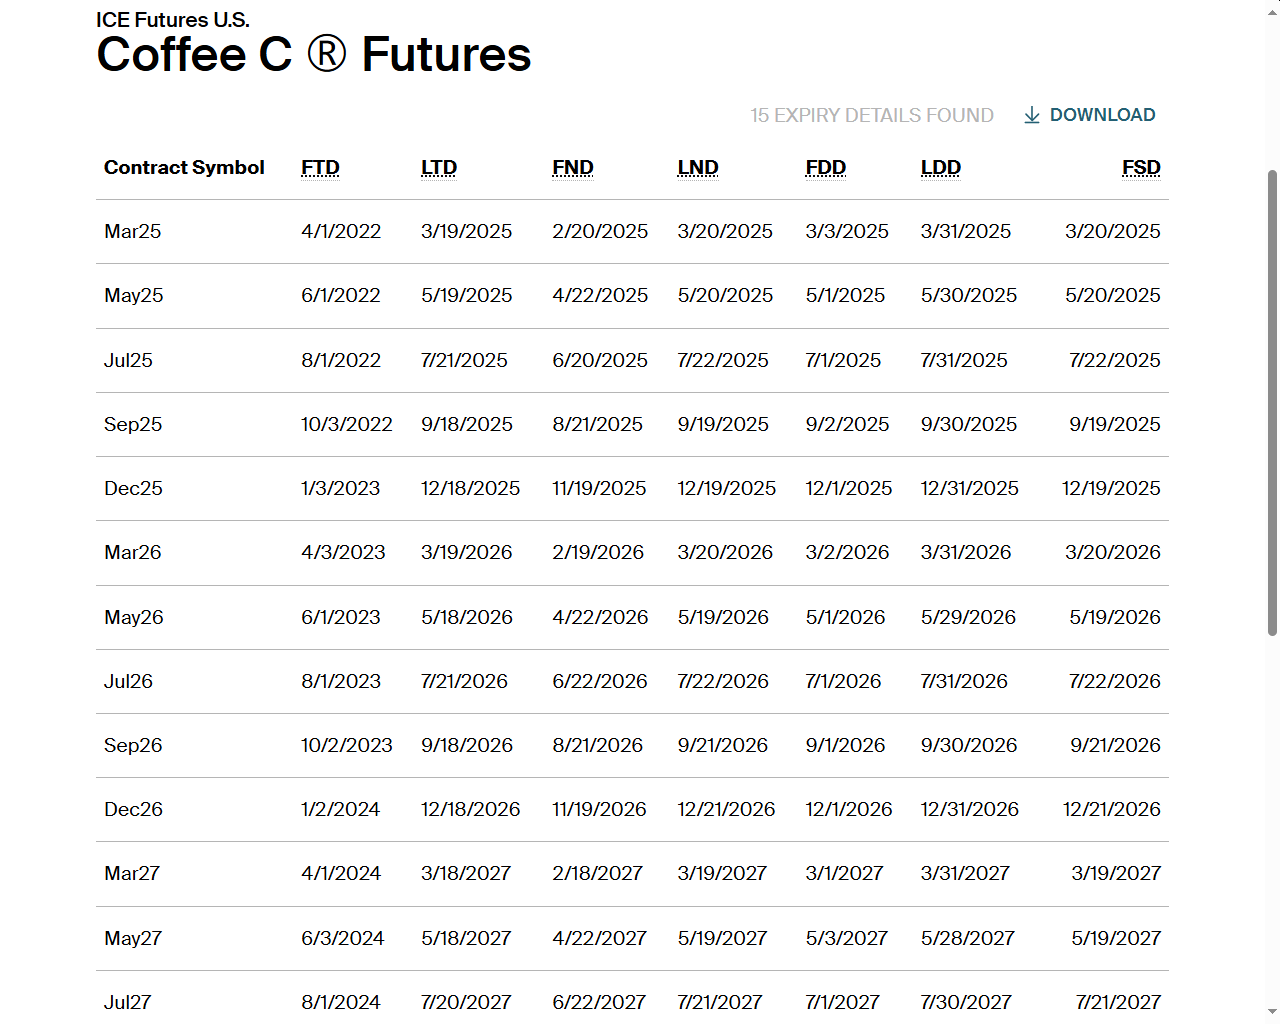The height and width of the screenshot is (1024, 1280).
Task: Click Mar25 FTD value 4/1/2022
Action: click(x=341, y=232)
